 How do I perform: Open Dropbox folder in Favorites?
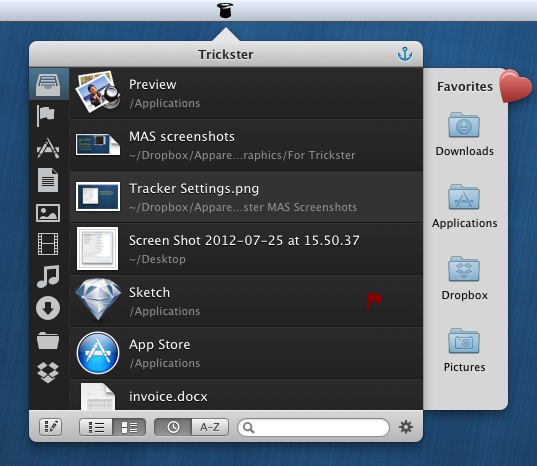click(x=464, y=269)
